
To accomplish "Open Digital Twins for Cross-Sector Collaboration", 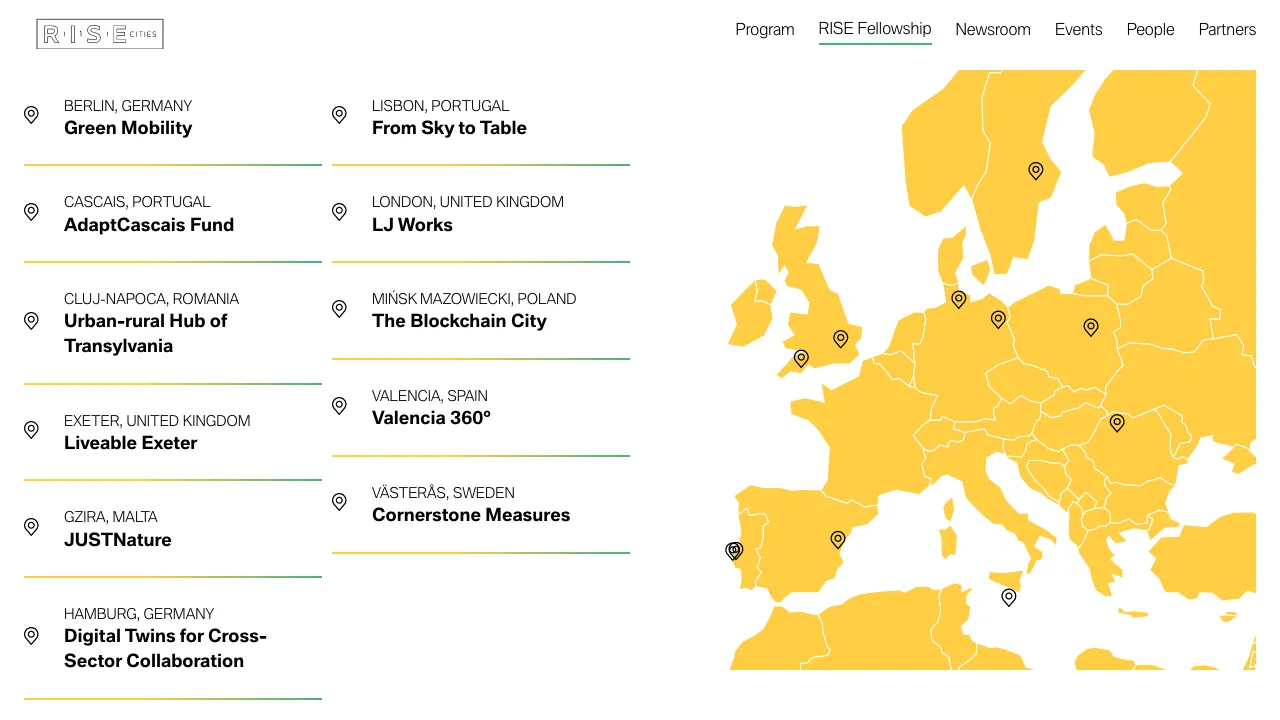I will pos(165,648).
